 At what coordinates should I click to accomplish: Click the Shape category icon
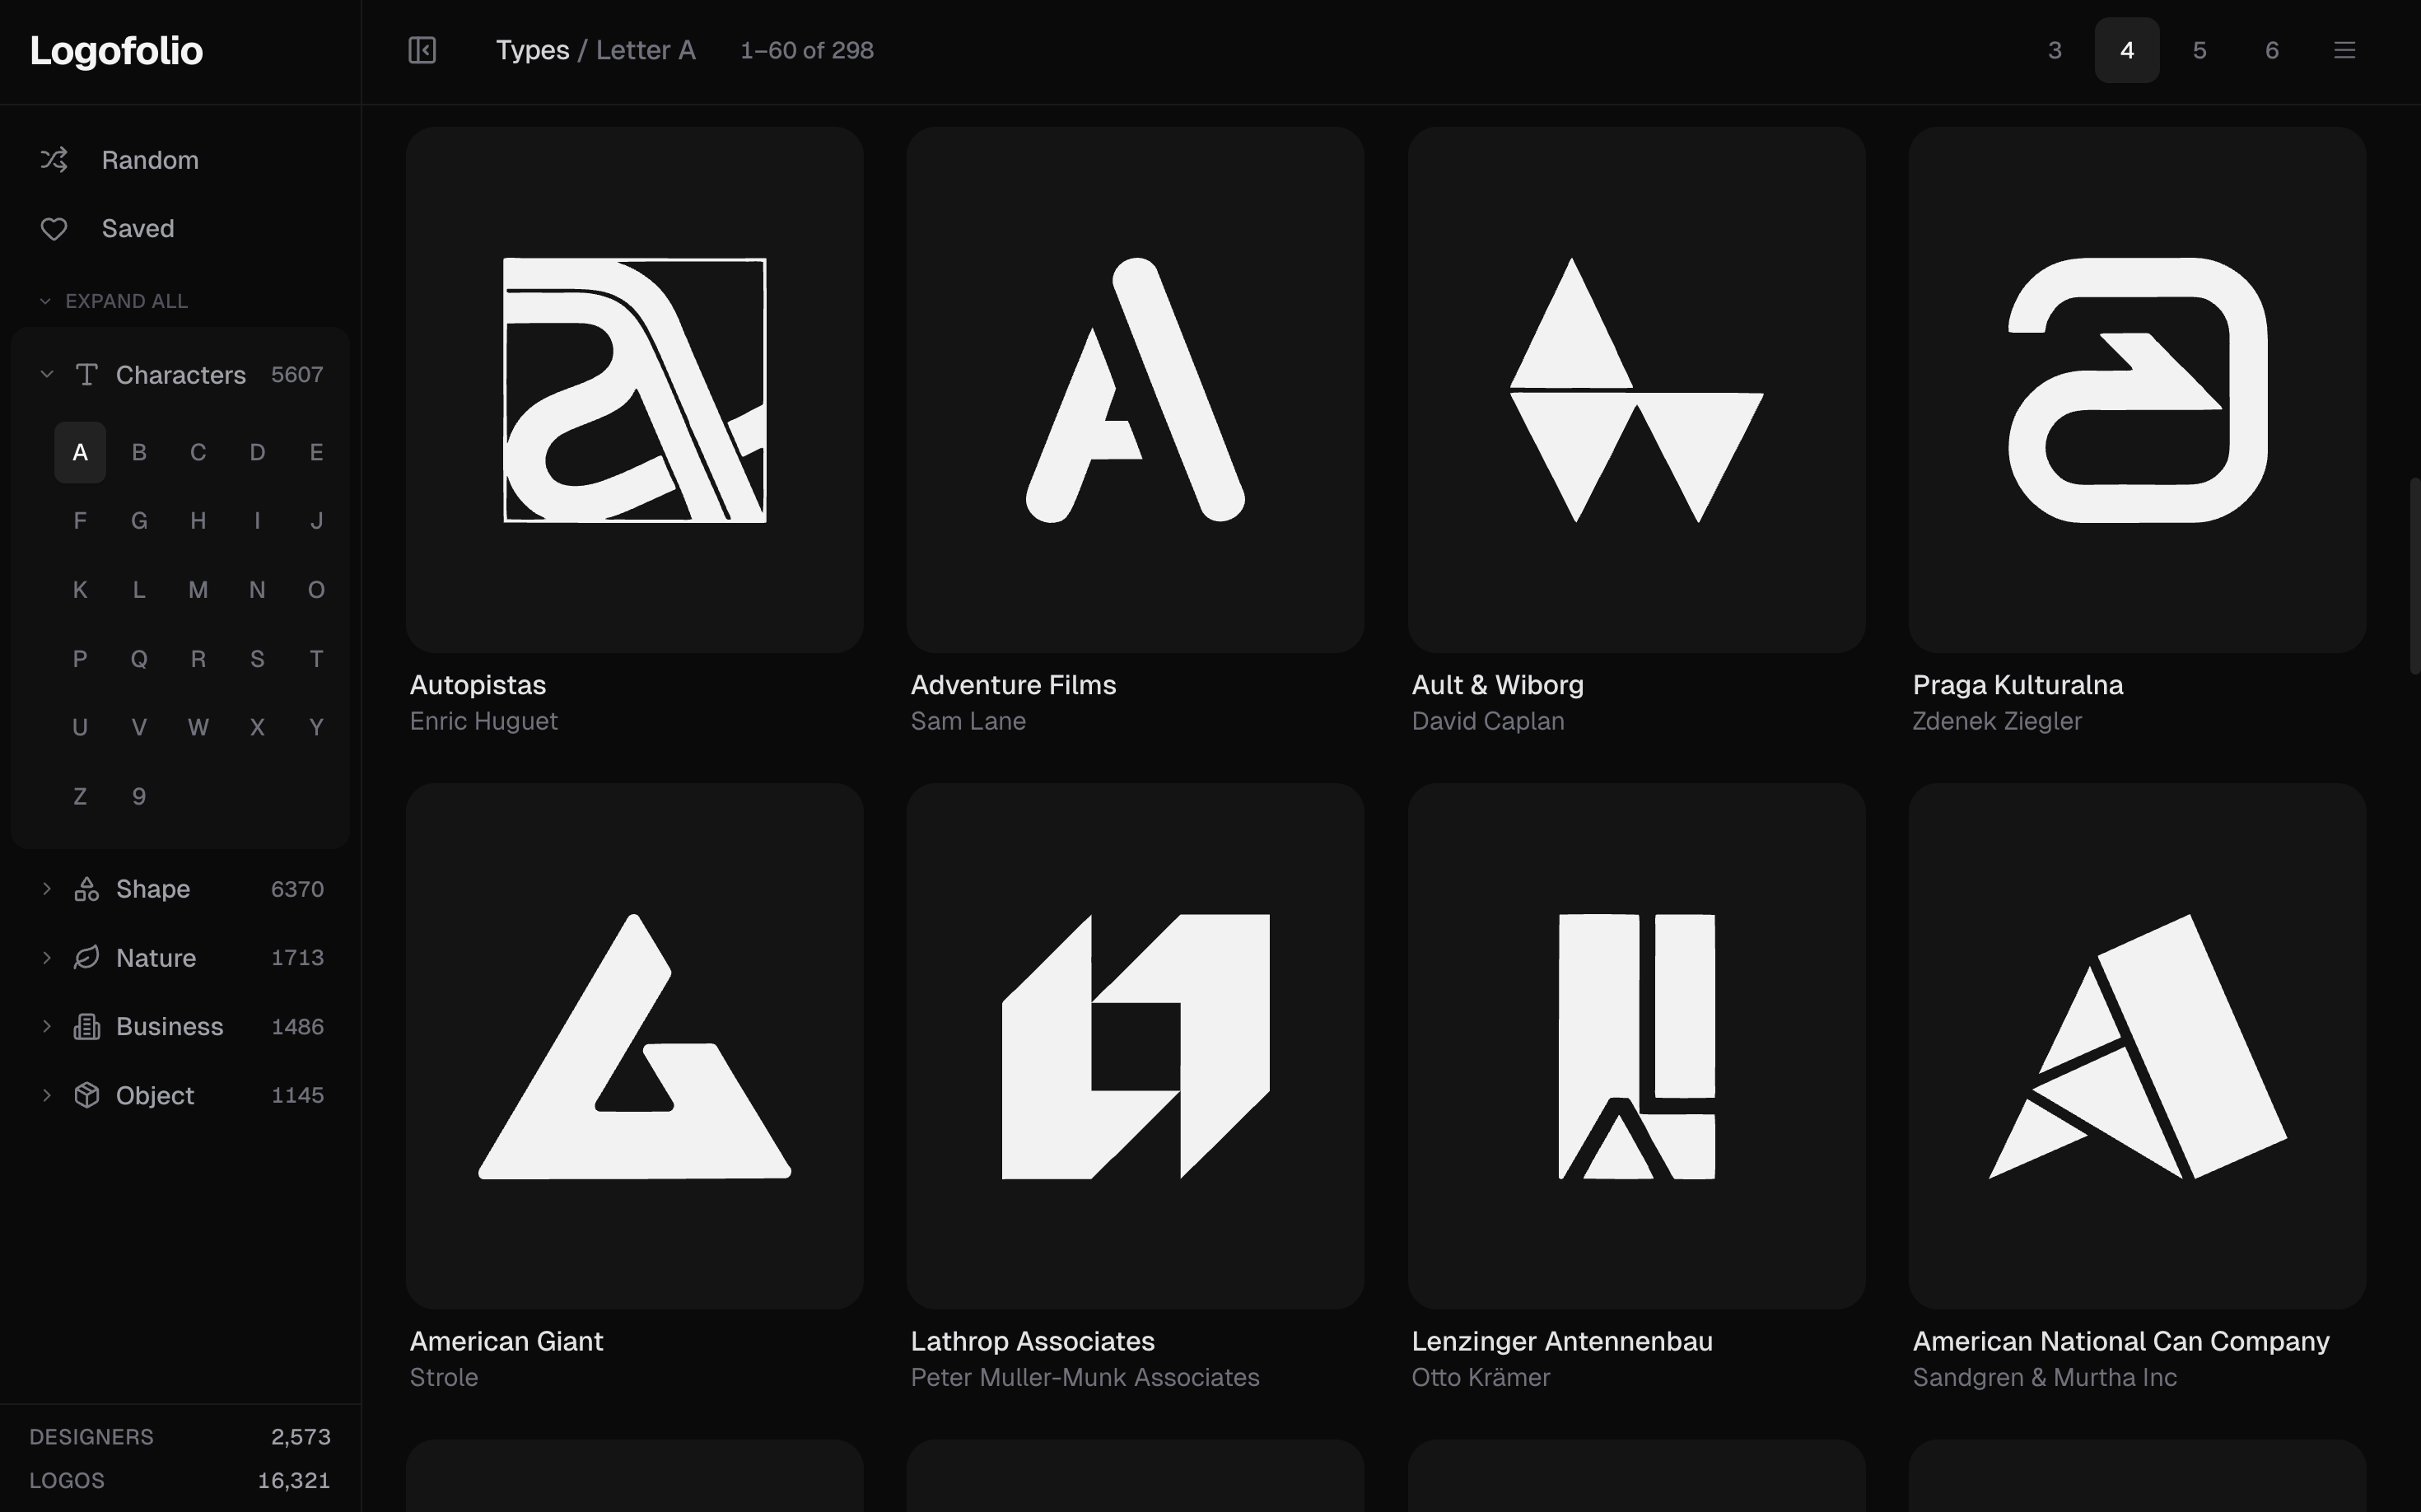[87, 889]
